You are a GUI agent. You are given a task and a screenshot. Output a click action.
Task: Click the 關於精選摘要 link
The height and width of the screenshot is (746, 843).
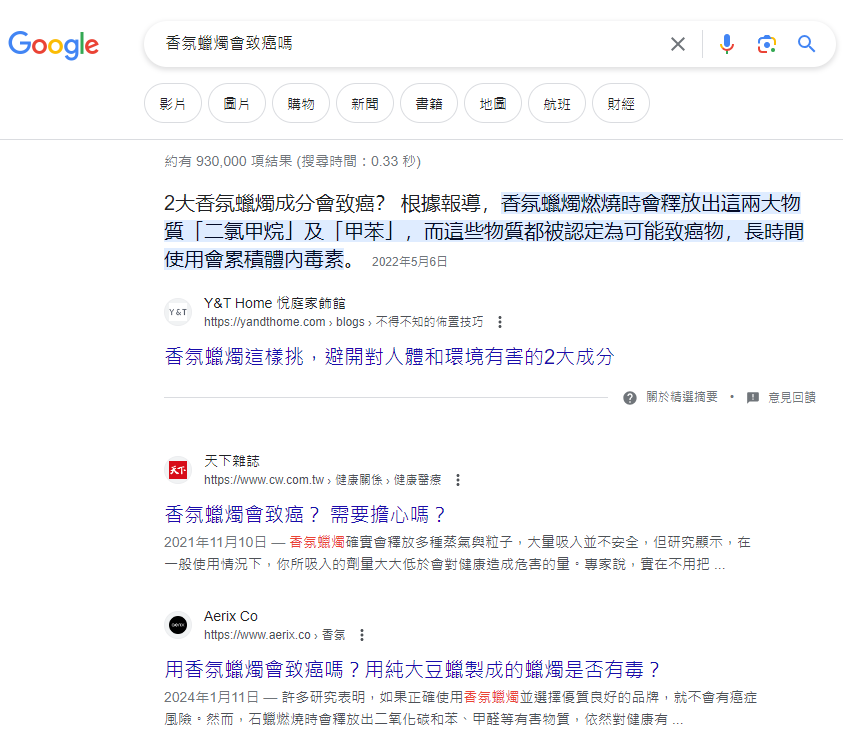(x=682, y=397)
